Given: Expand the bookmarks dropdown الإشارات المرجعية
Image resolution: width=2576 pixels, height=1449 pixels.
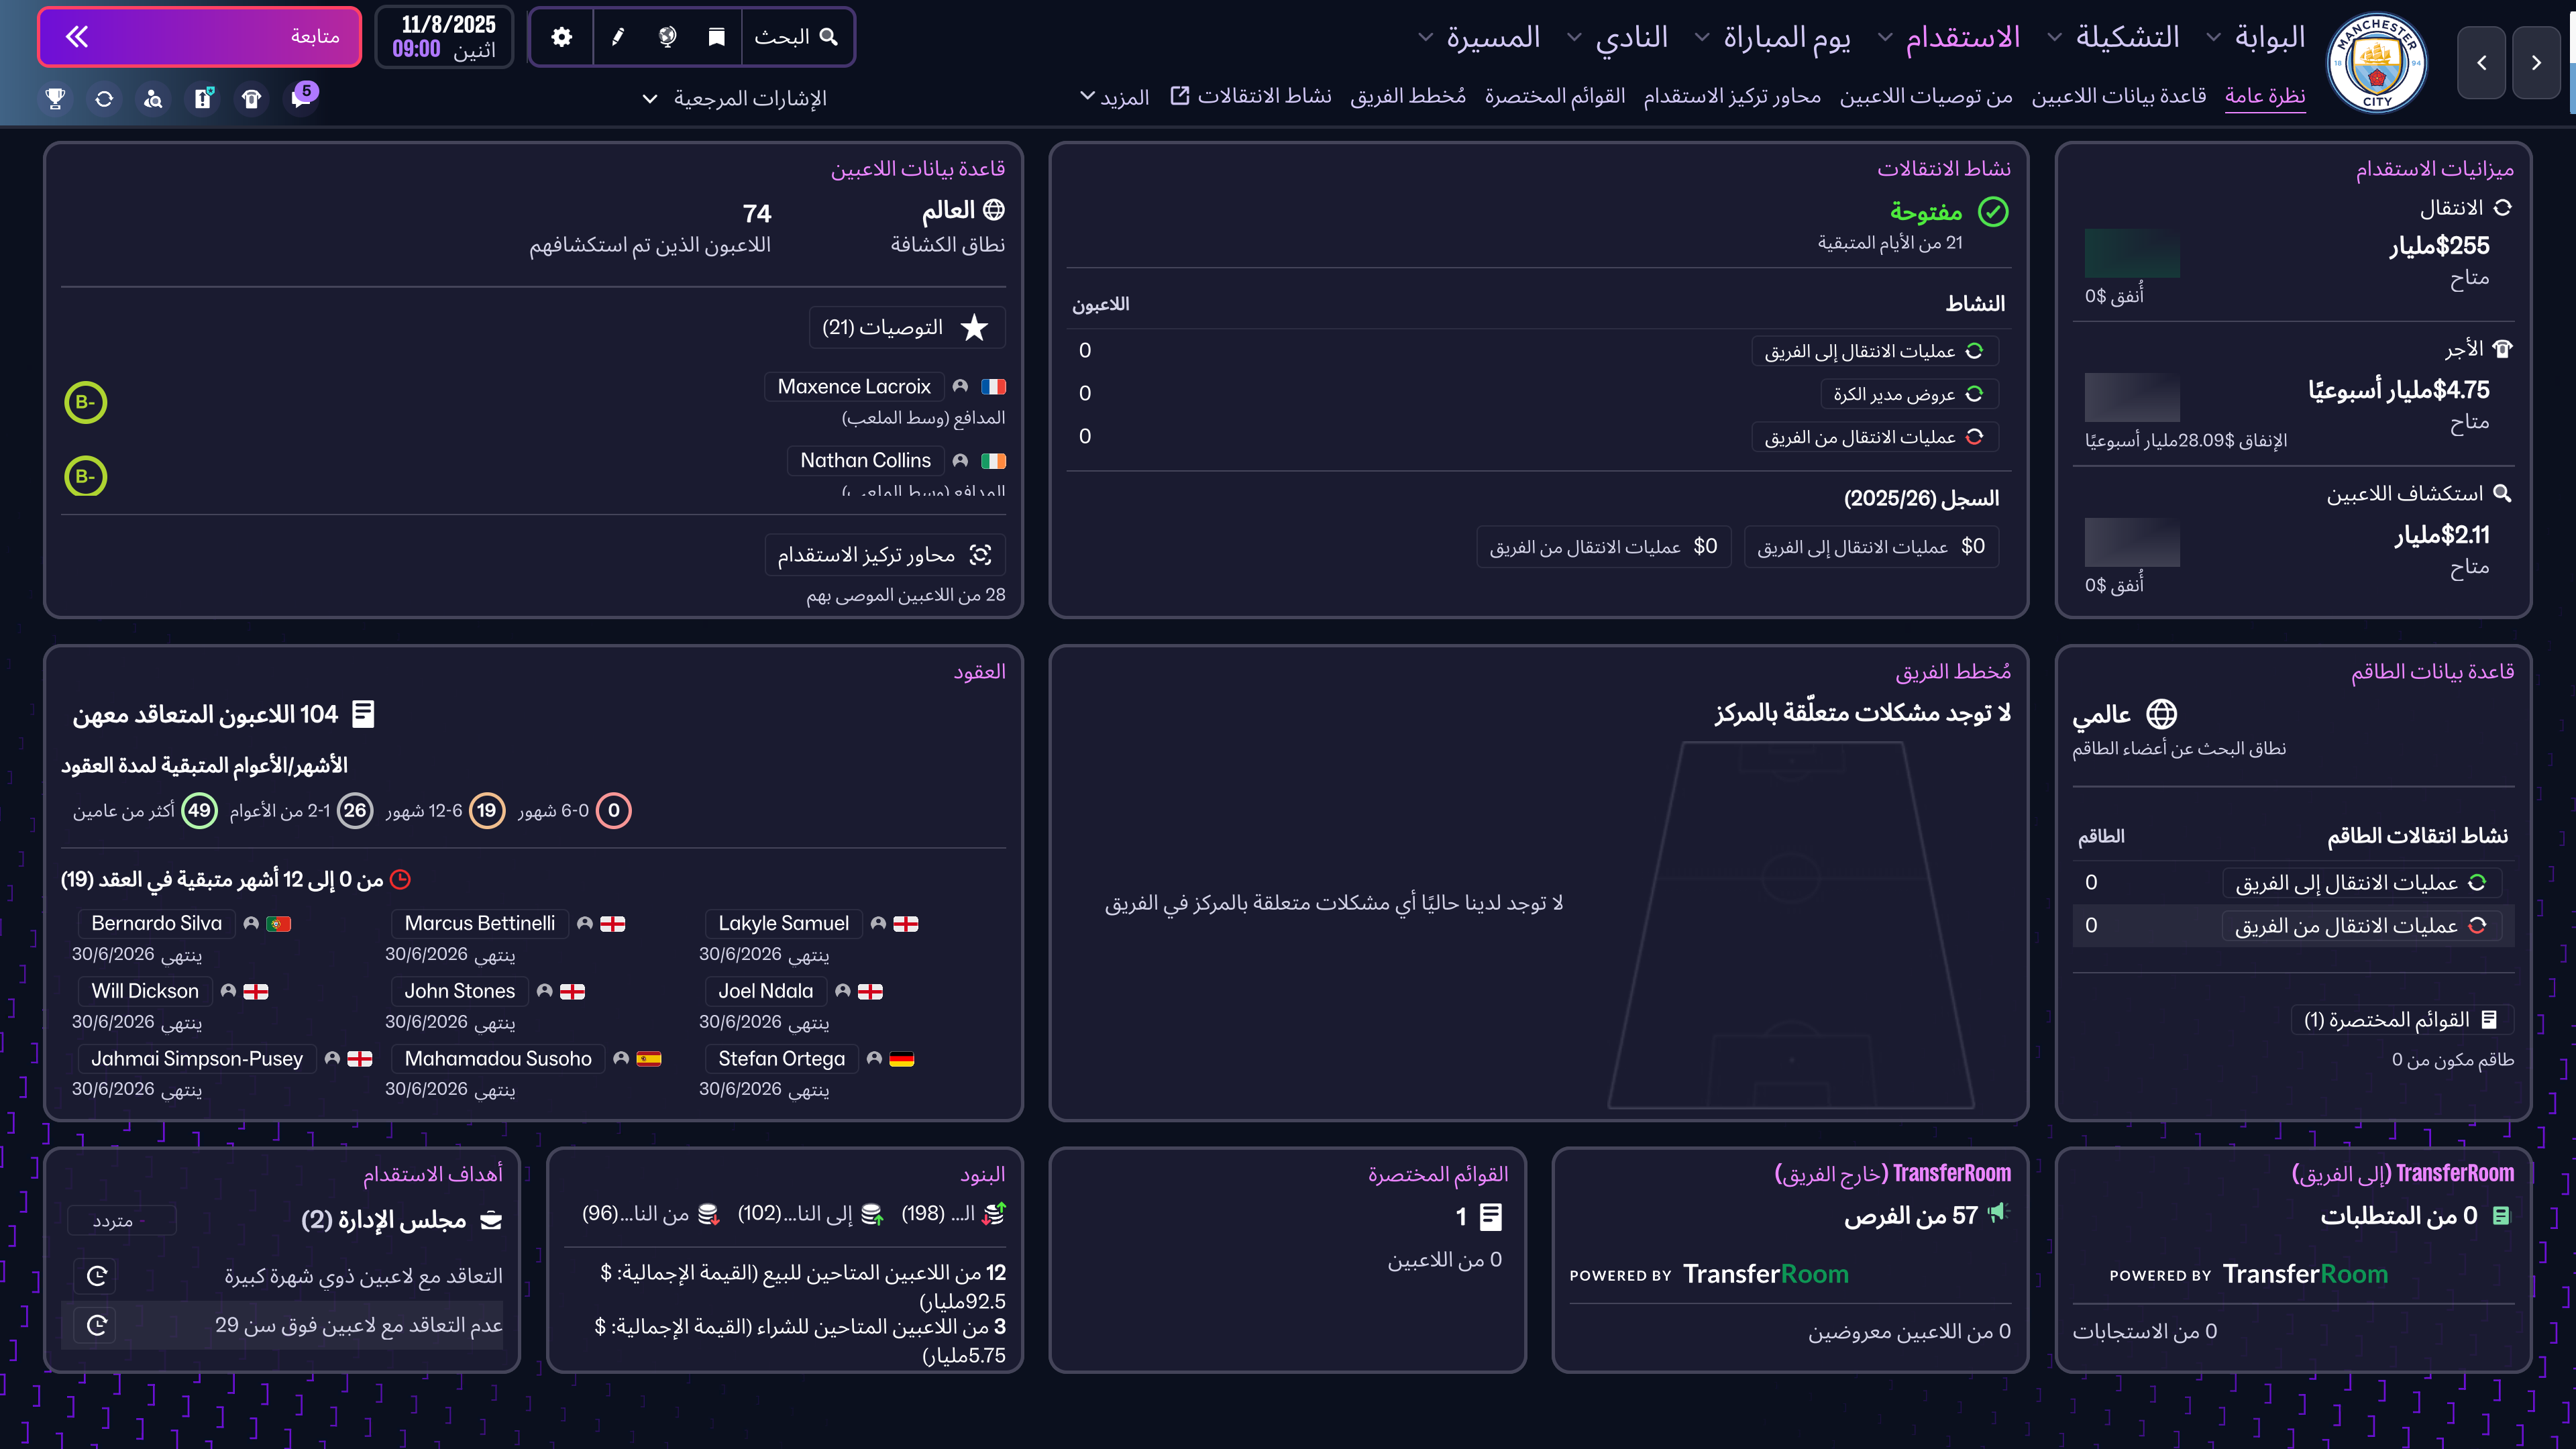Looking at the screenshot, I should pos(735,98).
